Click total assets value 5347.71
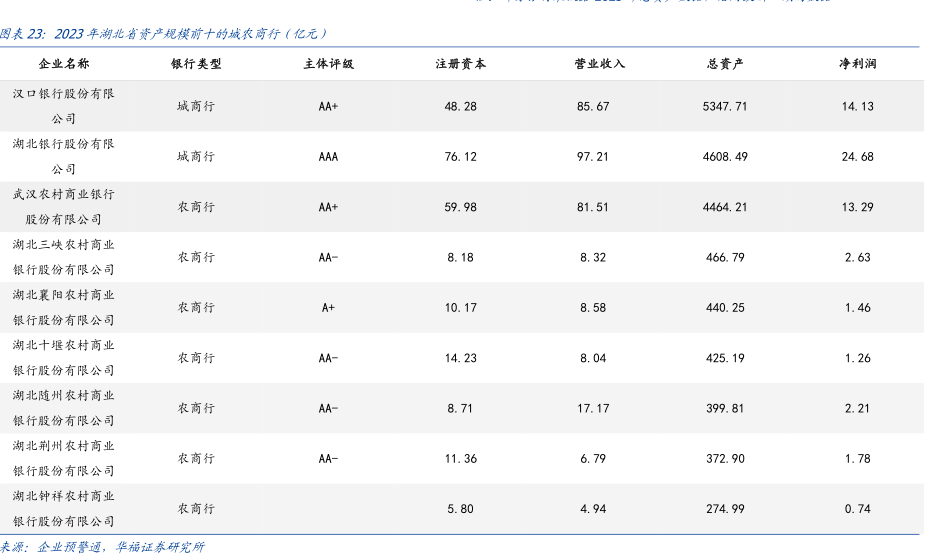This screenshot has height=554, width=926. coord(725,106)
